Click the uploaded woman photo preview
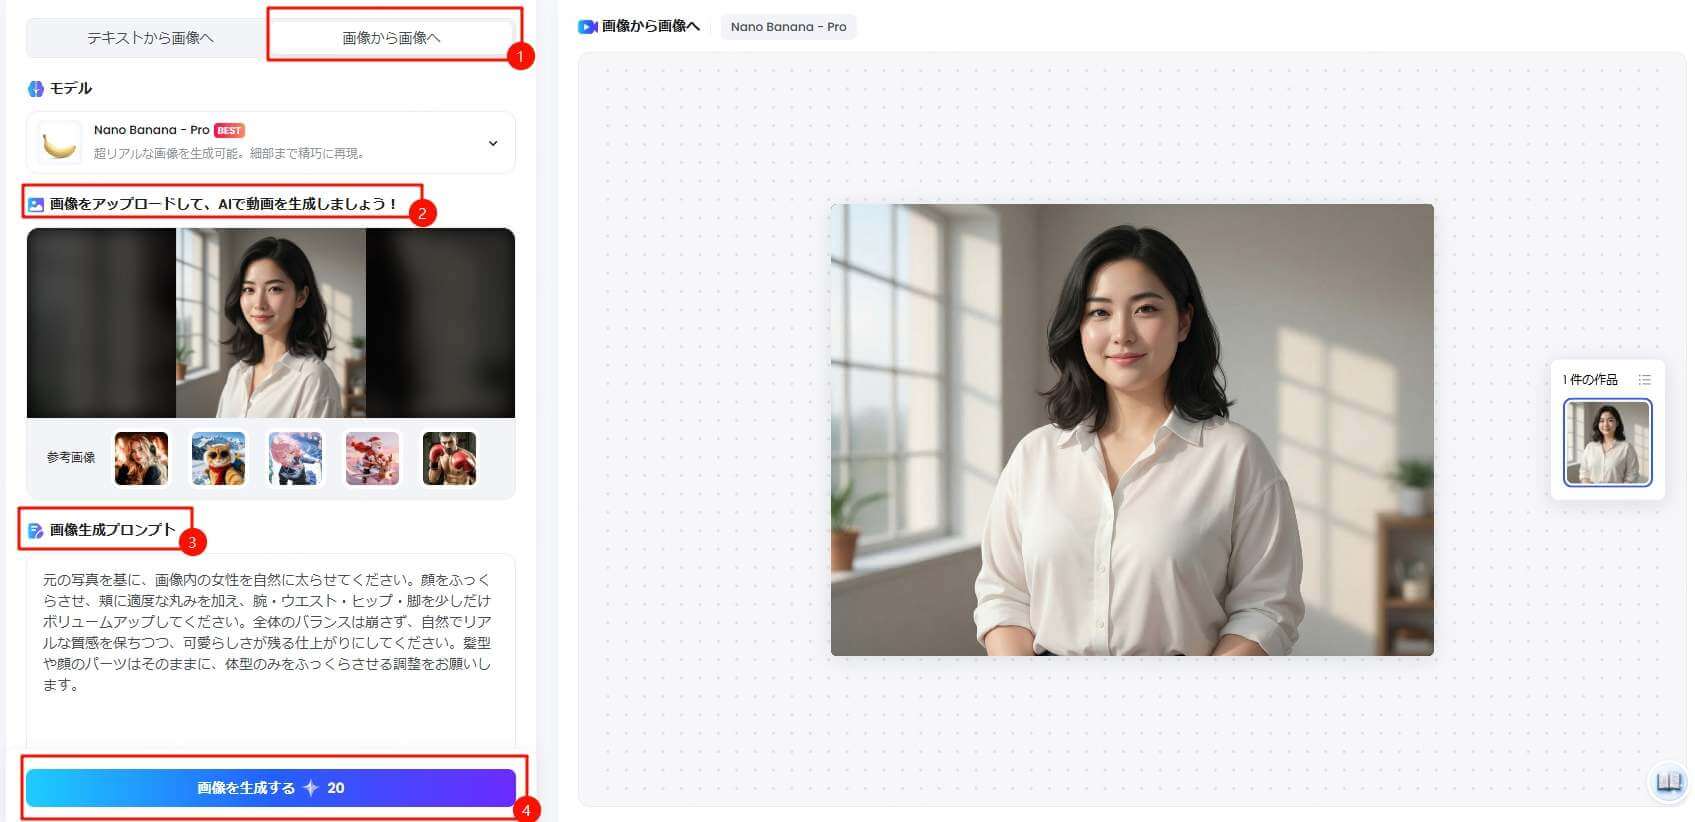This screenshot has height=822, width=1695. [x=271, y=323]
